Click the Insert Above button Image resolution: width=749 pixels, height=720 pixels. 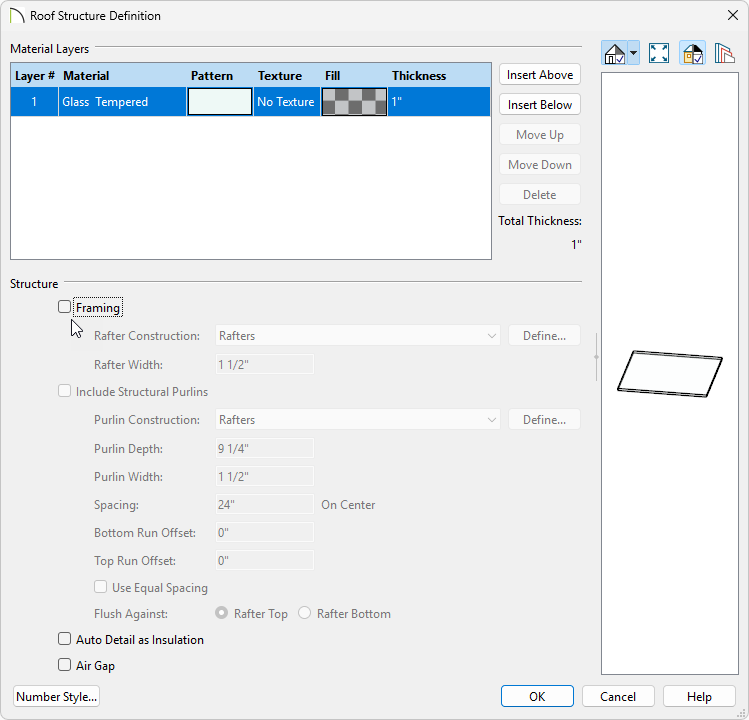540,75
